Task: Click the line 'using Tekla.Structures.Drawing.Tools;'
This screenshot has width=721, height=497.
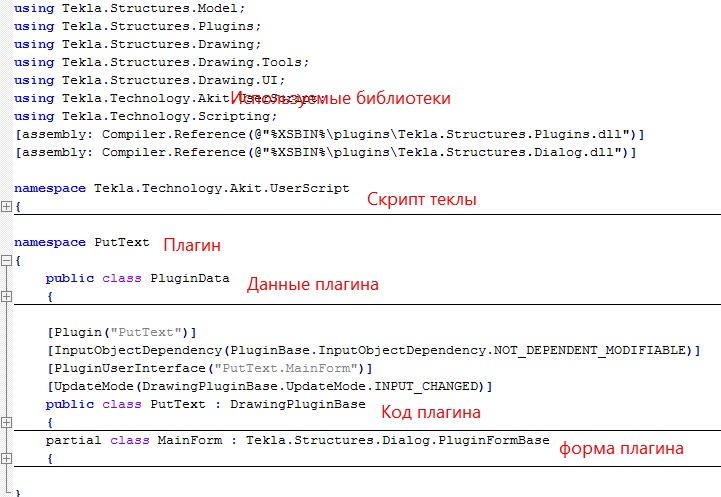Action: point(161,62)
